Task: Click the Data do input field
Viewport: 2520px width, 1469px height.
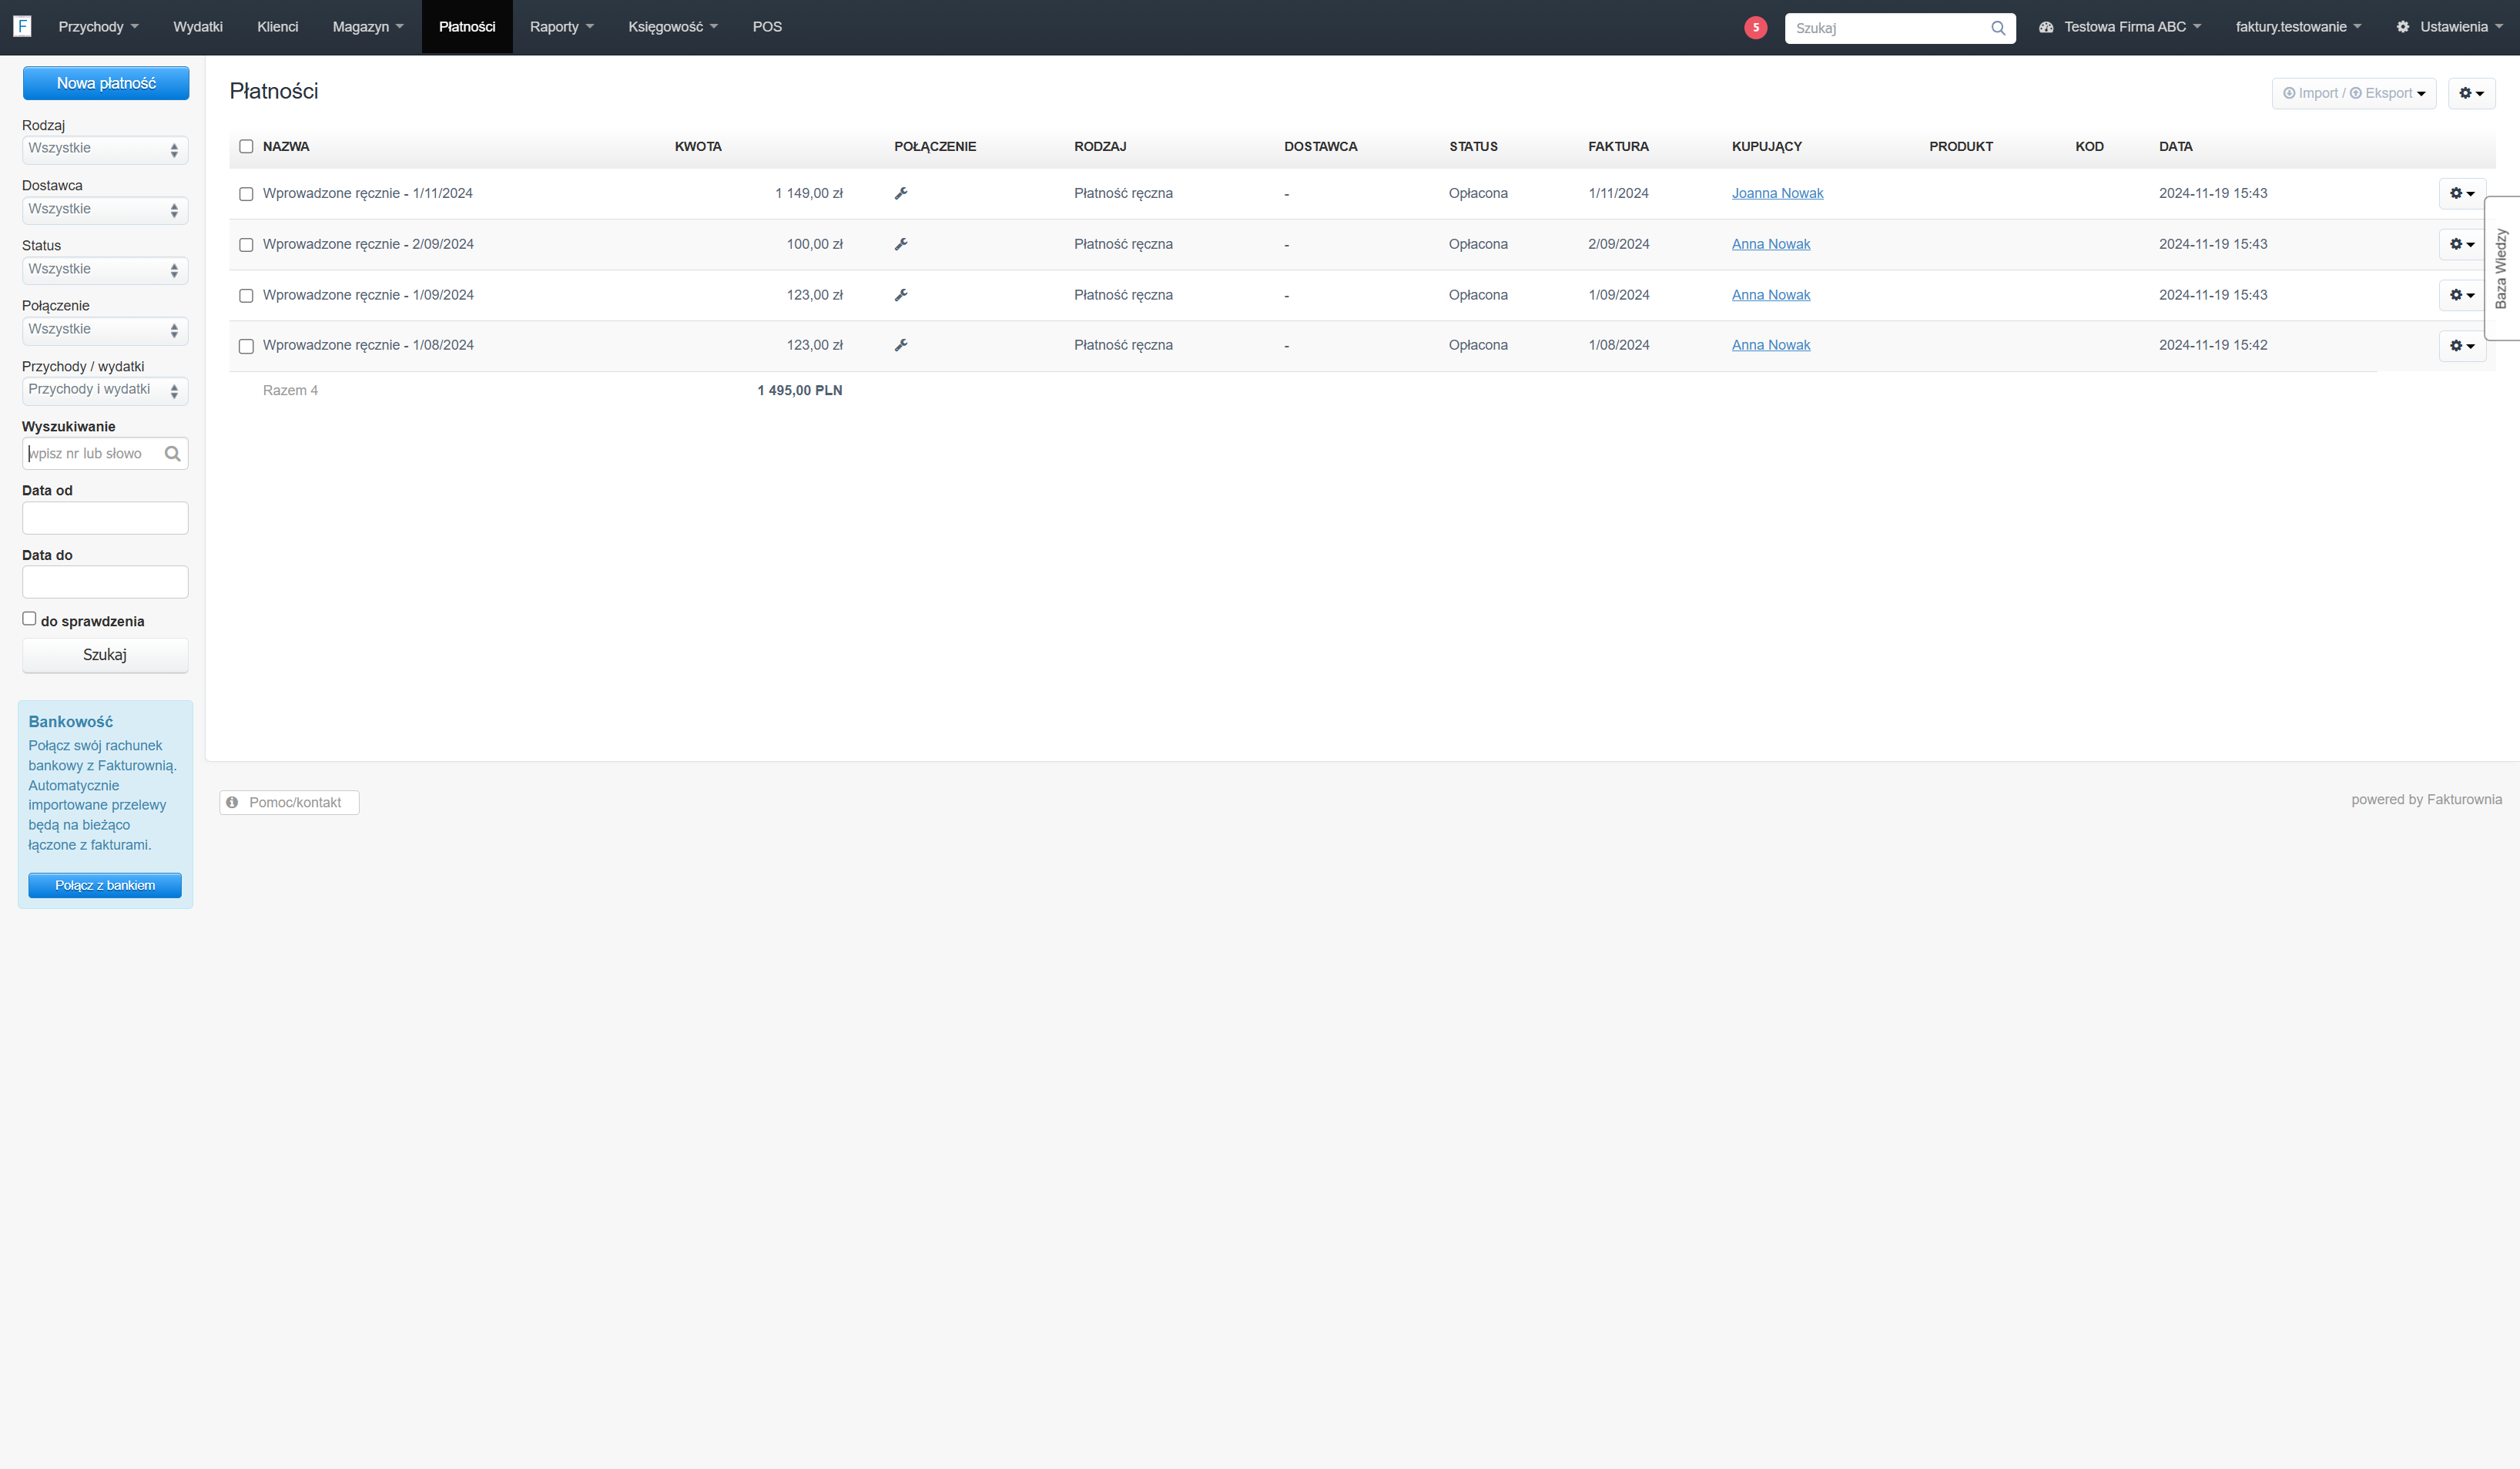Action: 105,582
